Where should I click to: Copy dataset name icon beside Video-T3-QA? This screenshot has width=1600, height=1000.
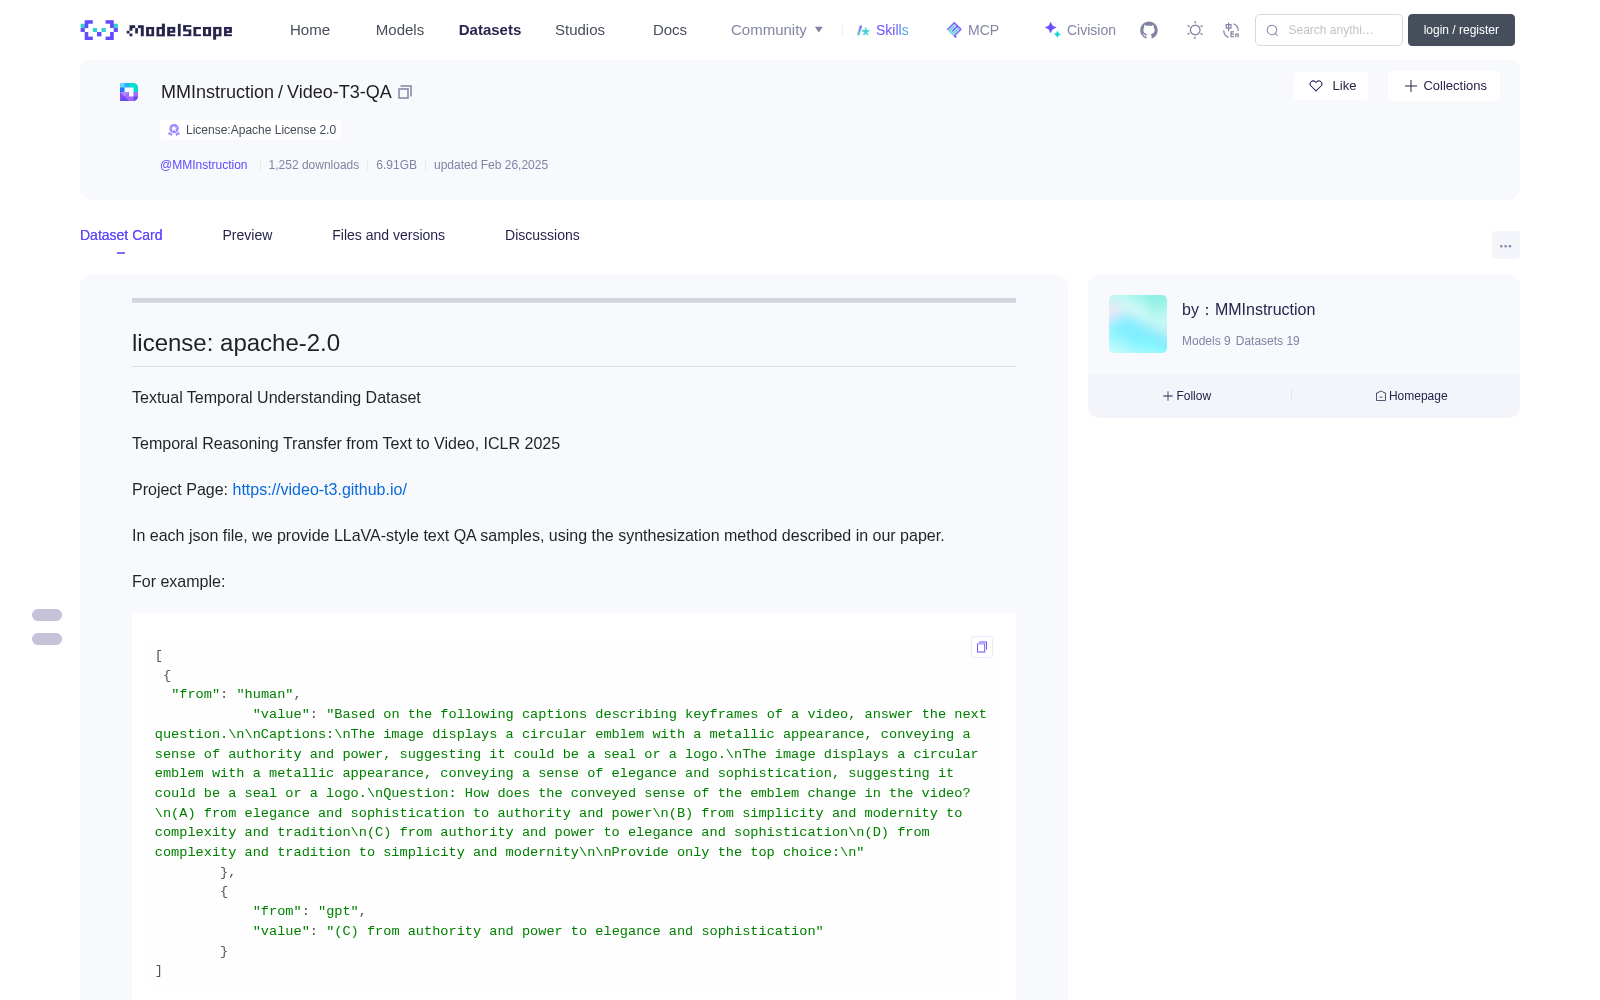pyautogui.click(x=405, y=92)
